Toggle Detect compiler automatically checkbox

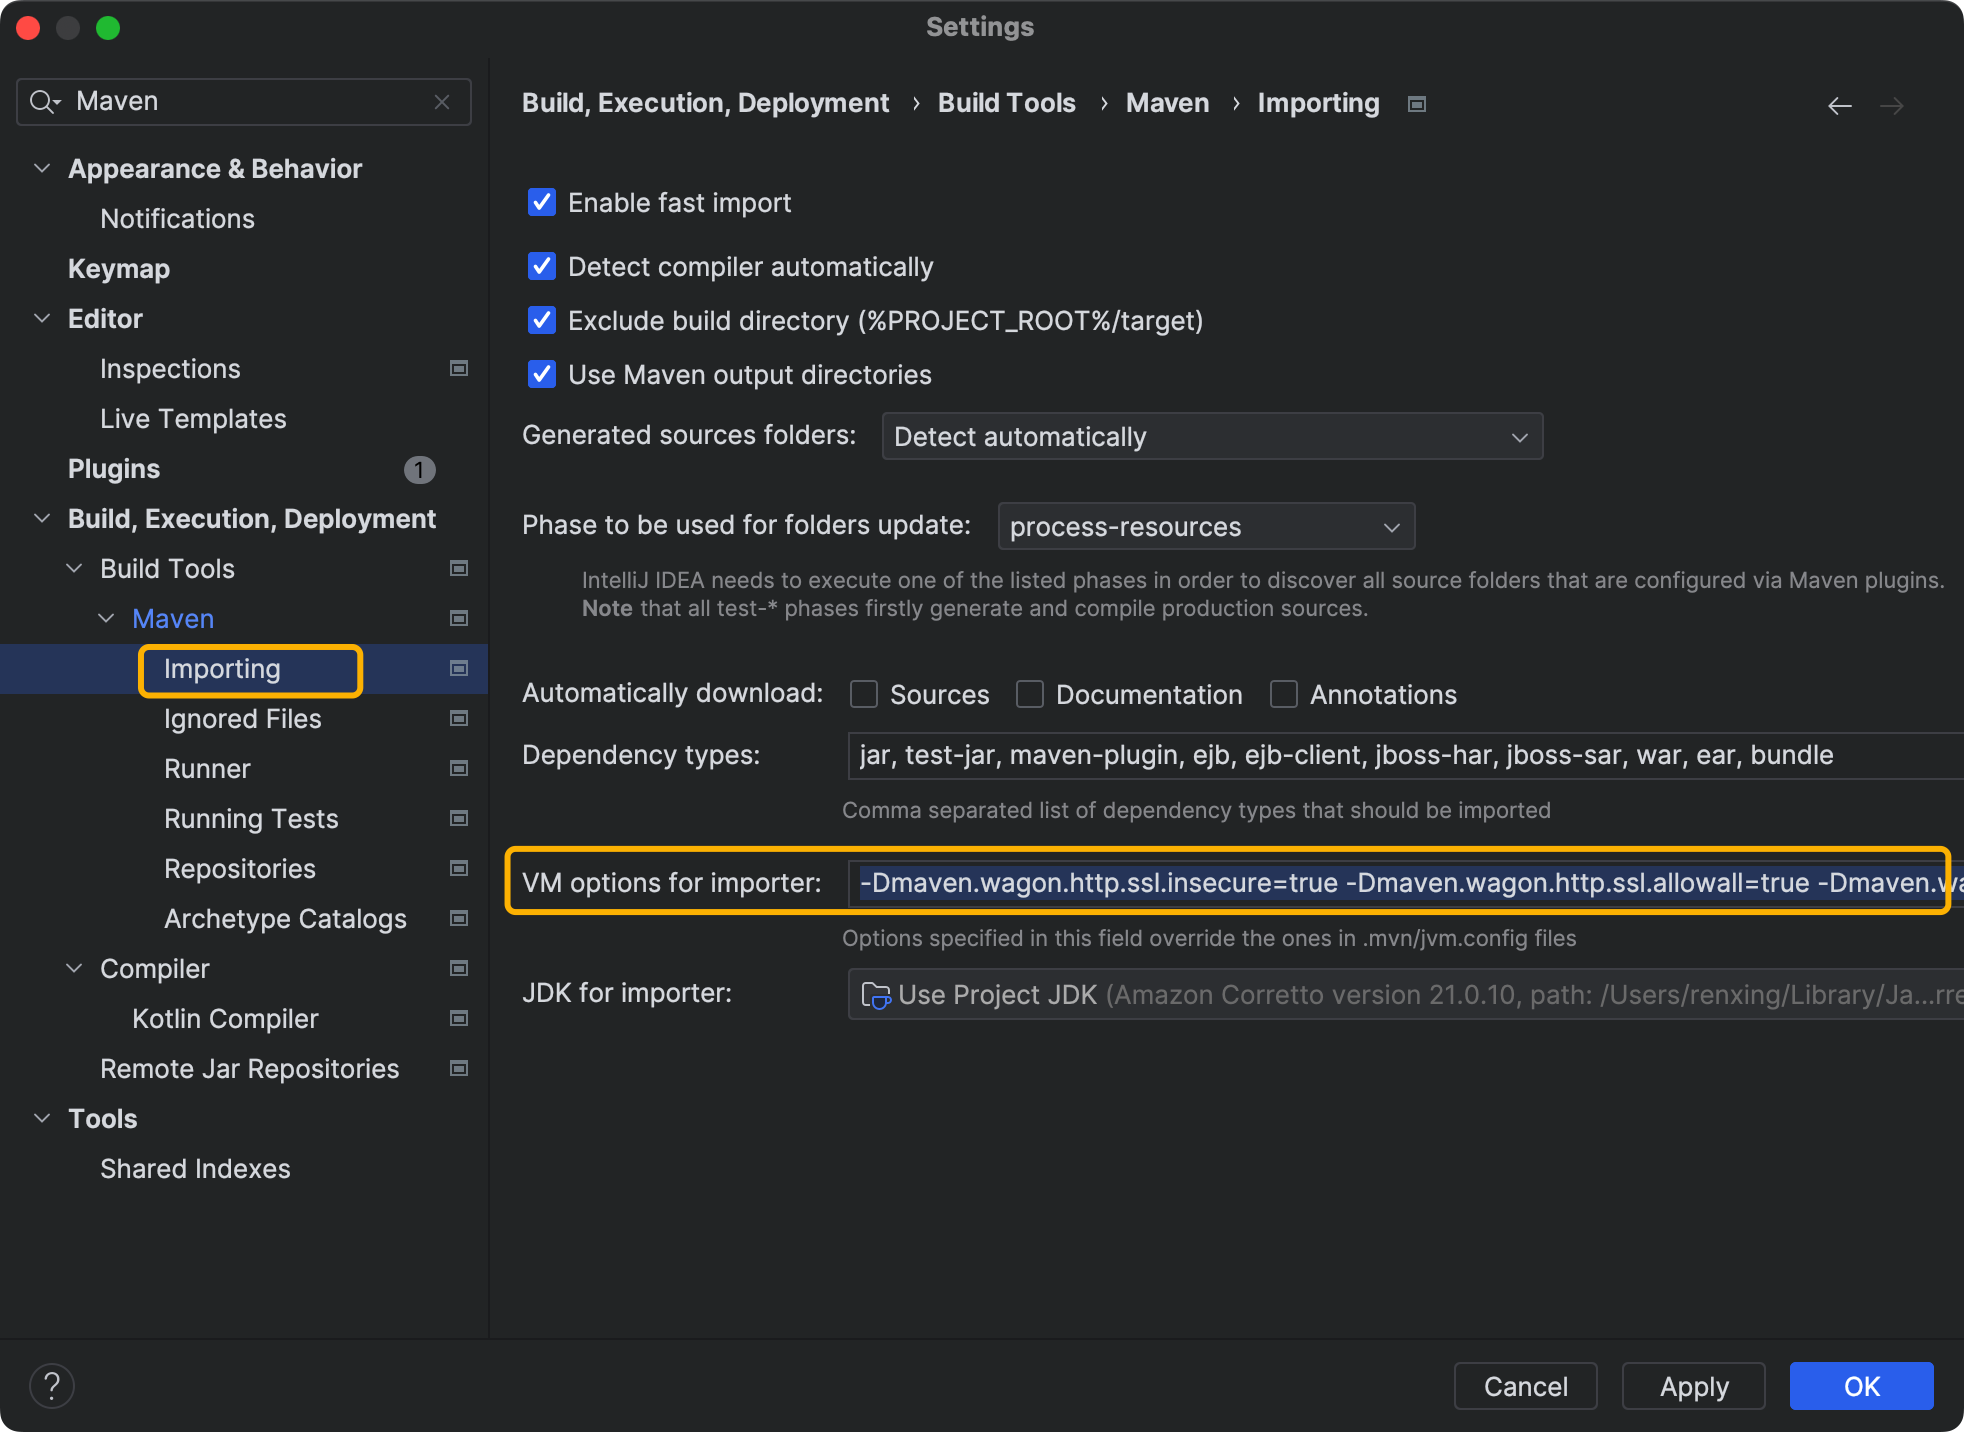pos(542,267)
